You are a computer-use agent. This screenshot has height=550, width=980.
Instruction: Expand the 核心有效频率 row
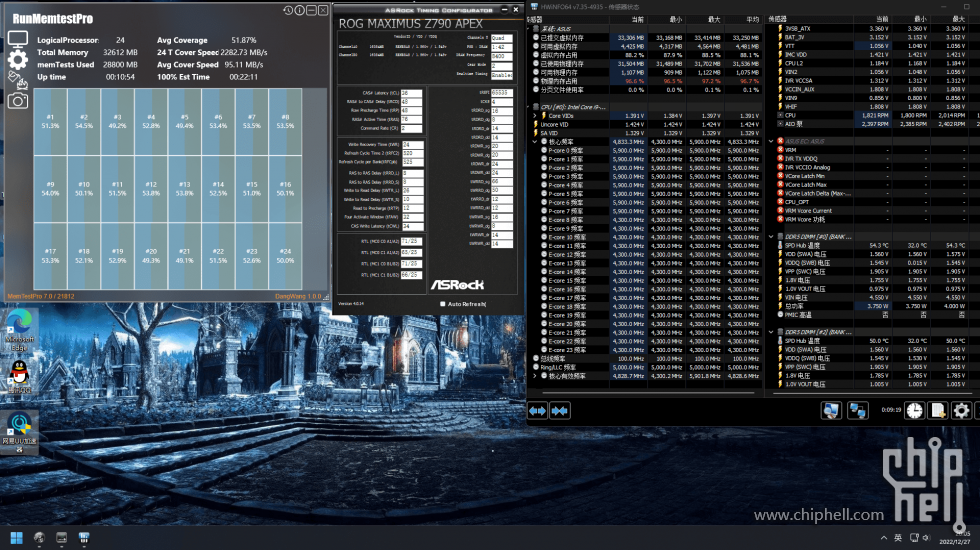(535, 376)
